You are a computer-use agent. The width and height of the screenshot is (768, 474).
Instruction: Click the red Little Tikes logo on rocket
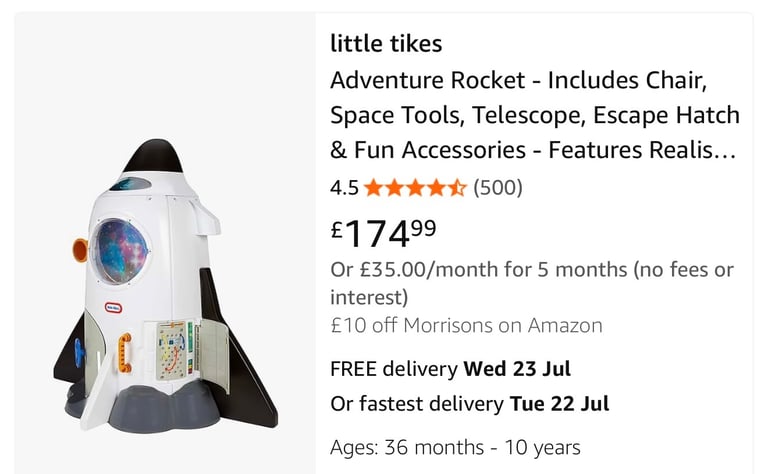[x=114, y=308]
